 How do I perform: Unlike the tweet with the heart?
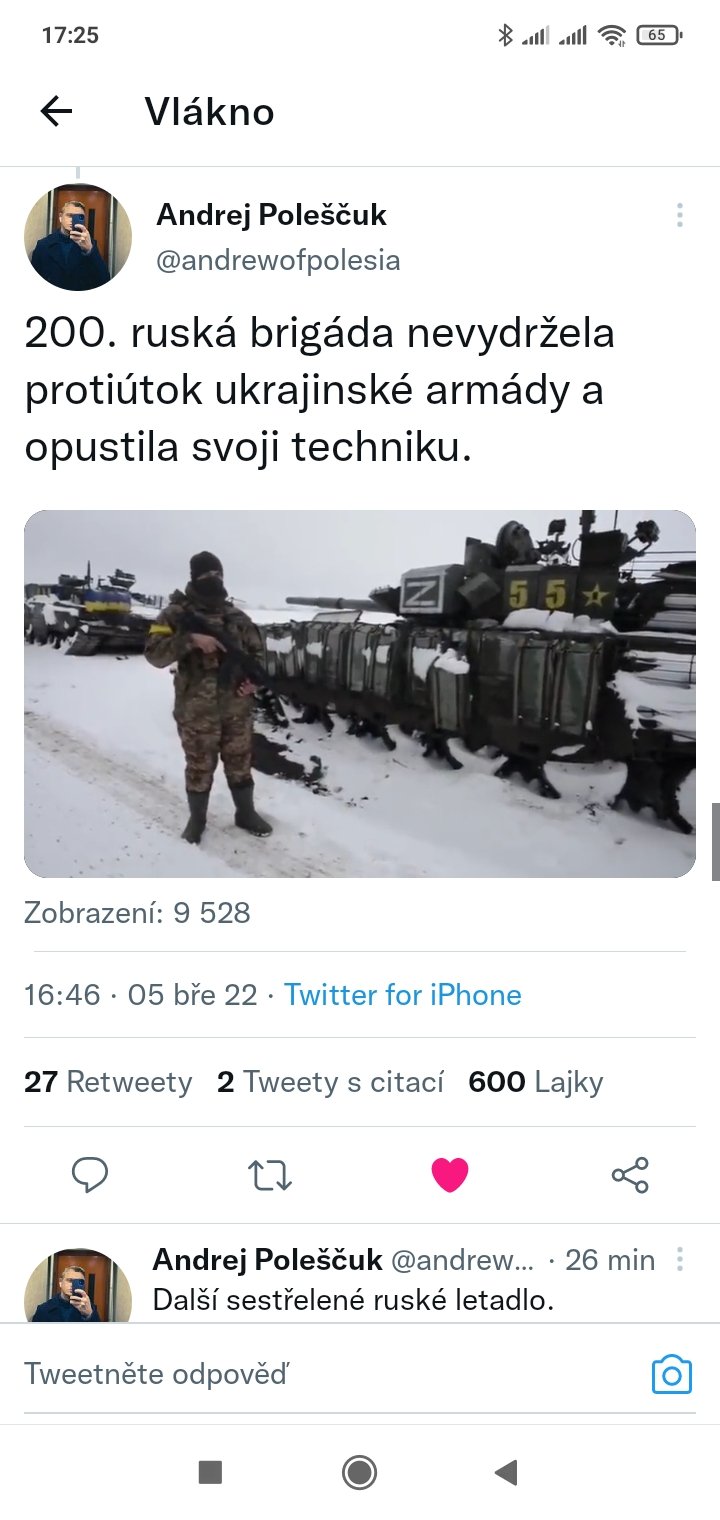pos(450,1174)
